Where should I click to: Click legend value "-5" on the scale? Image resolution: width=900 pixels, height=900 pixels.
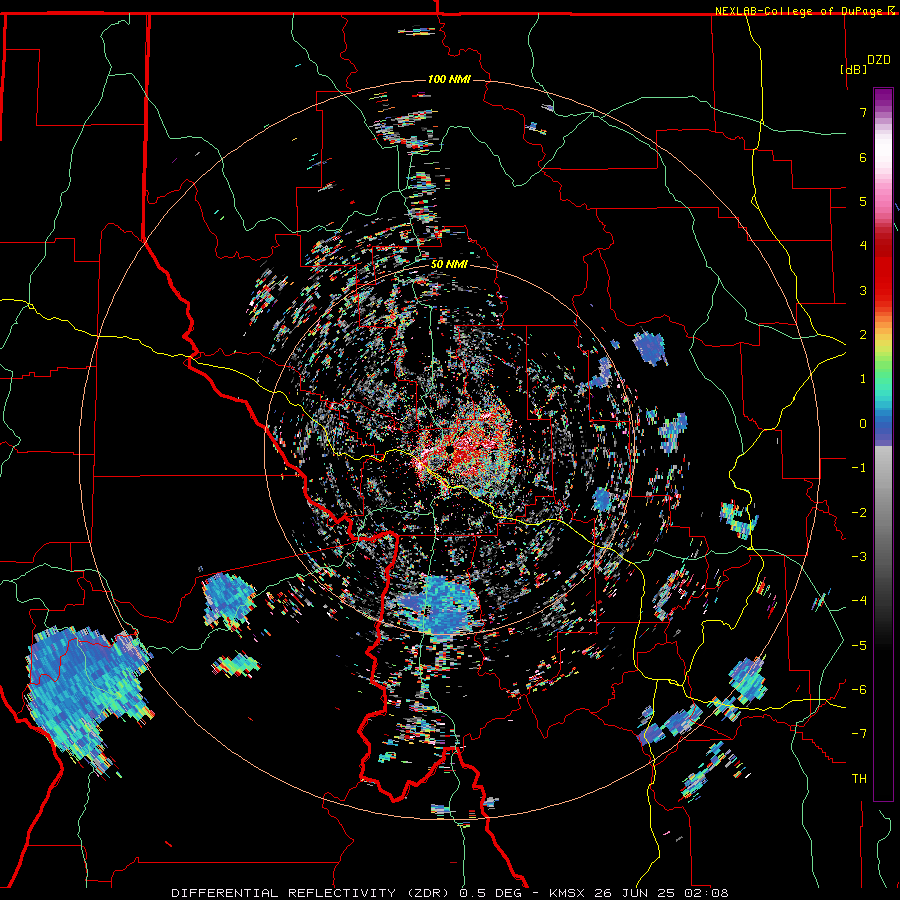tap(859, 646)
